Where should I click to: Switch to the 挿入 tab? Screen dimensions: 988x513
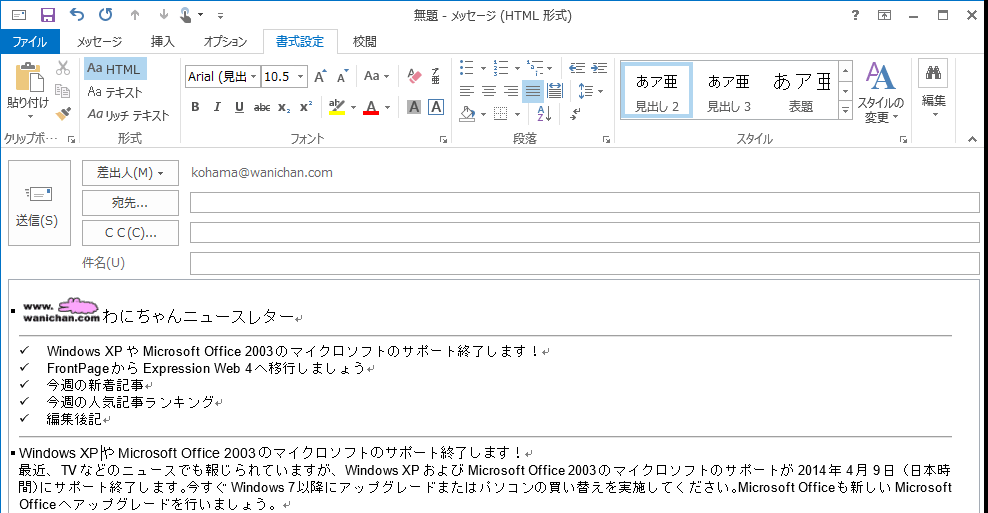(163, 42)
